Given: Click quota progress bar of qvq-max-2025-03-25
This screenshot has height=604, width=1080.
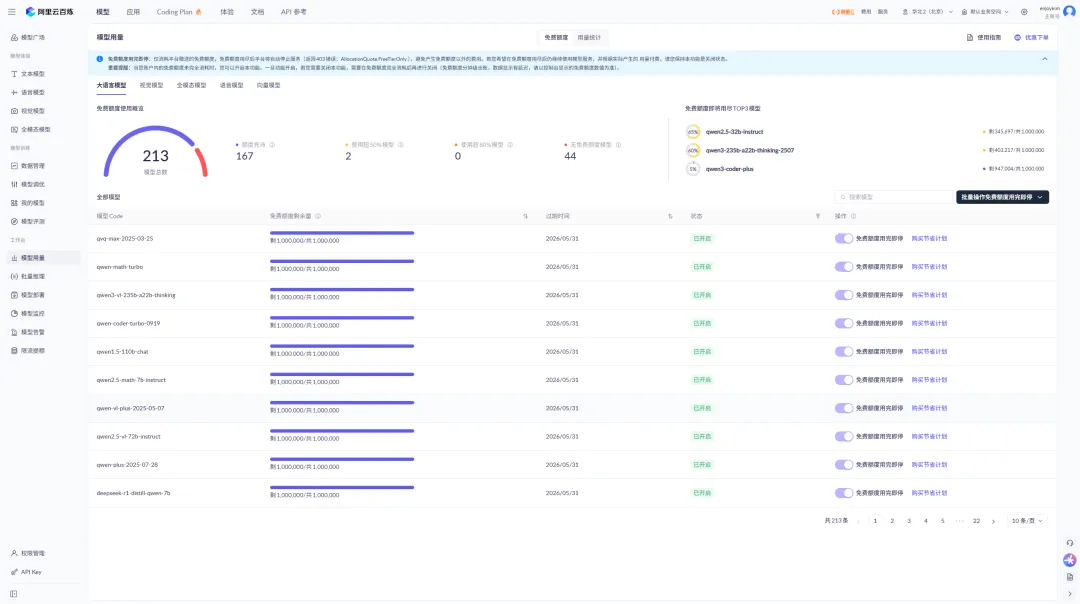Looking at the screenshot, I should coord(342,233).
